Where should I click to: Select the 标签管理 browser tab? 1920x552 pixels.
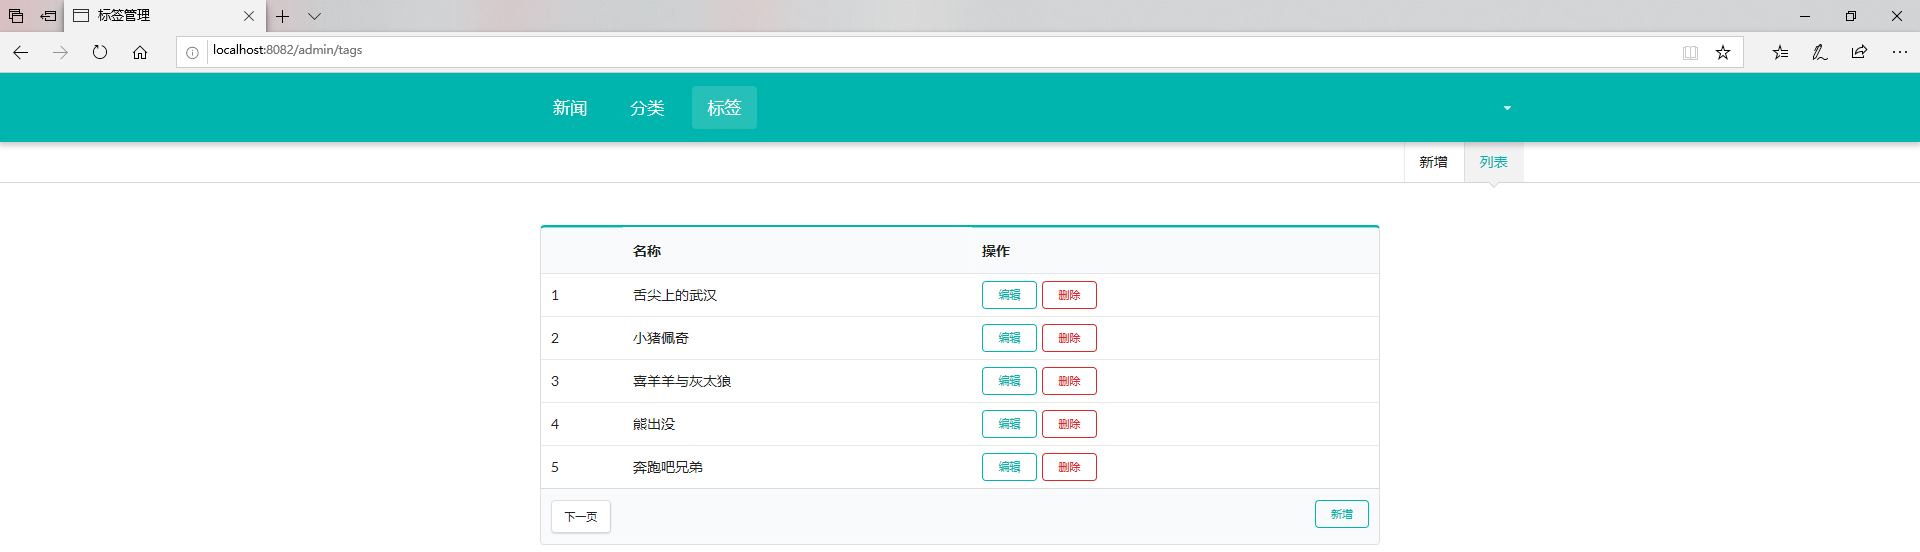coord(165,16)
